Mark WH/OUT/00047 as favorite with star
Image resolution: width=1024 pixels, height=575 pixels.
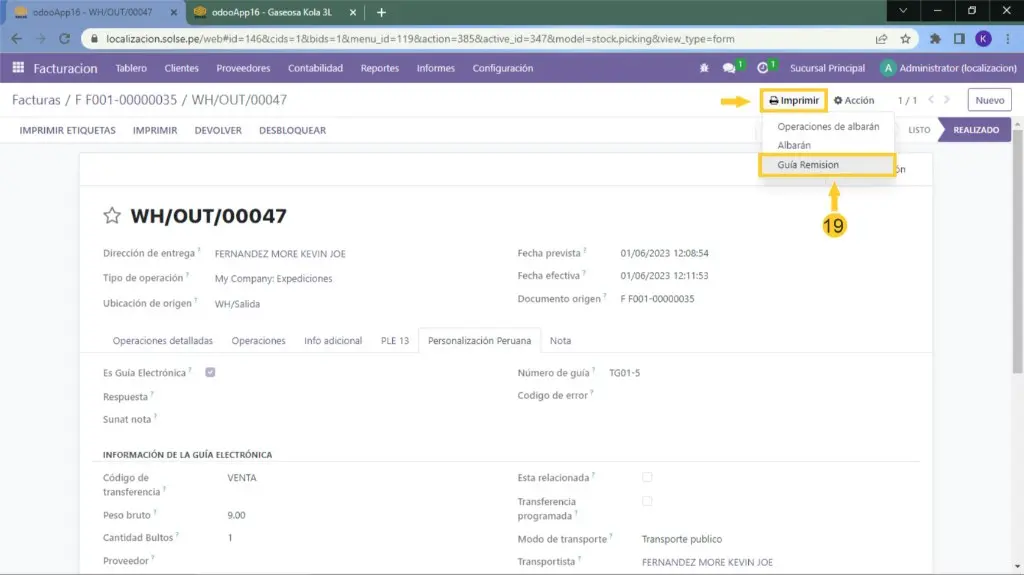[x=112, y=216]
